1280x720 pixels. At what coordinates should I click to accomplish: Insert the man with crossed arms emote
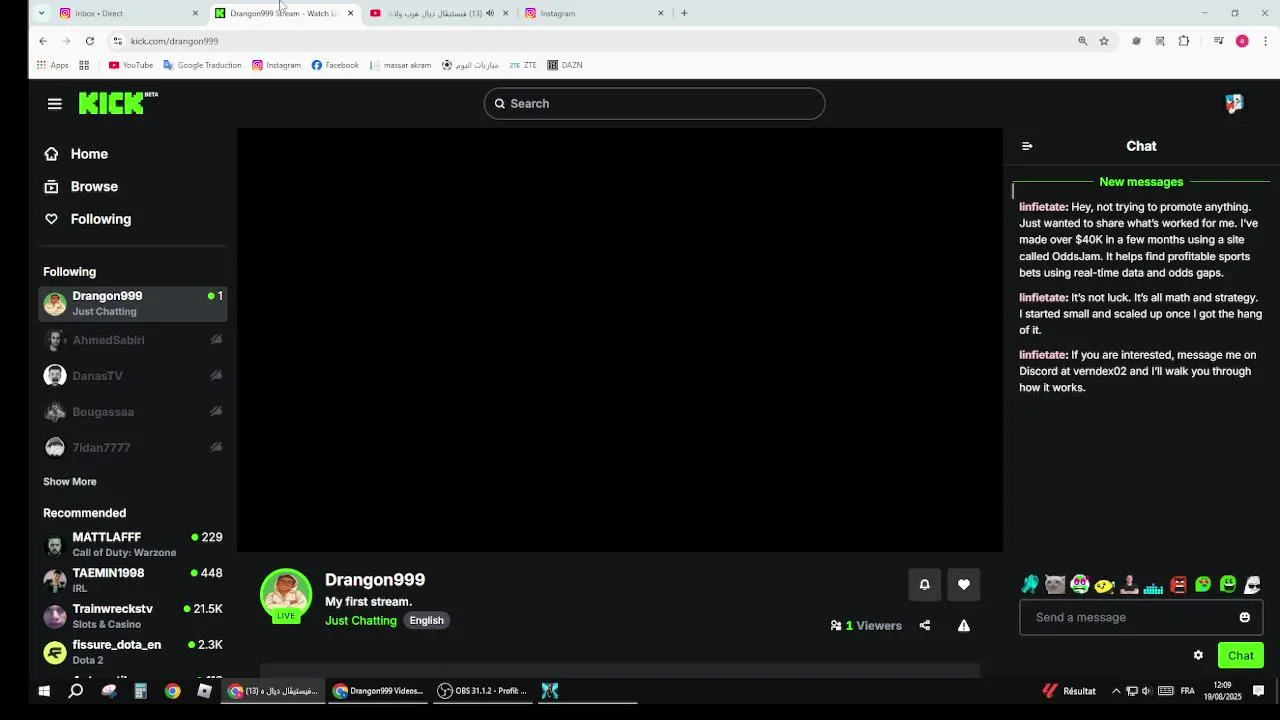[x=1129, y=585]
